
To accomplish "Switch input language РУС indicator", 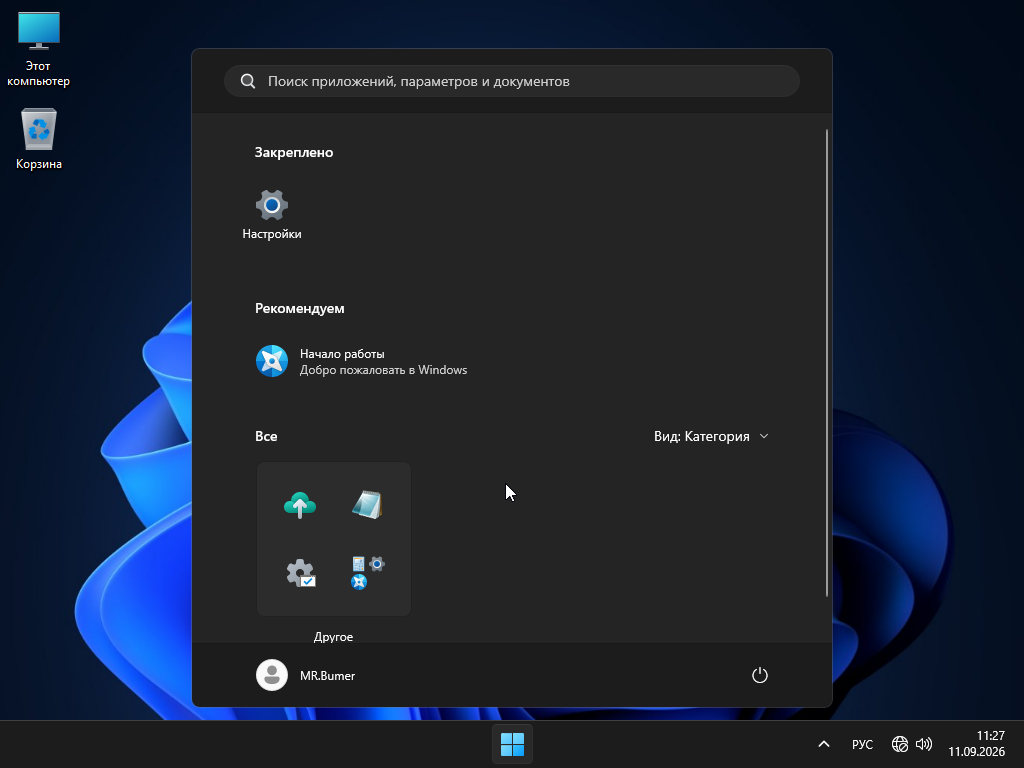I will (x=862, y=744).
